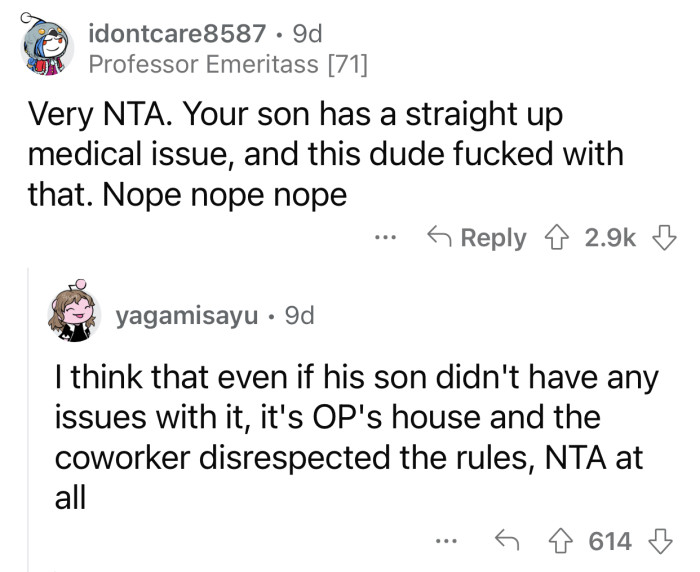The height and width of the screenshot is (572, 700).
Task: Open more options for idontcare8587's comment
Action: pyautogui.click(x=385, y=239)
